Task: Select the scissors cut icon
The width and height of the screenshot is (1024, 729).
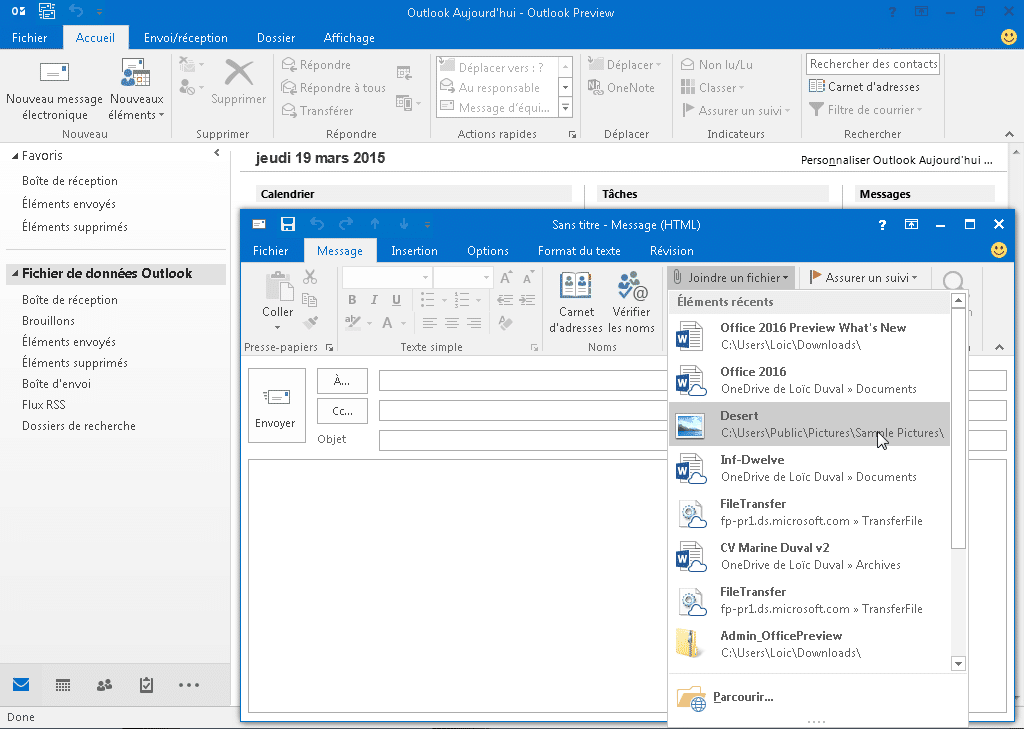Action: tap(310, 278)
